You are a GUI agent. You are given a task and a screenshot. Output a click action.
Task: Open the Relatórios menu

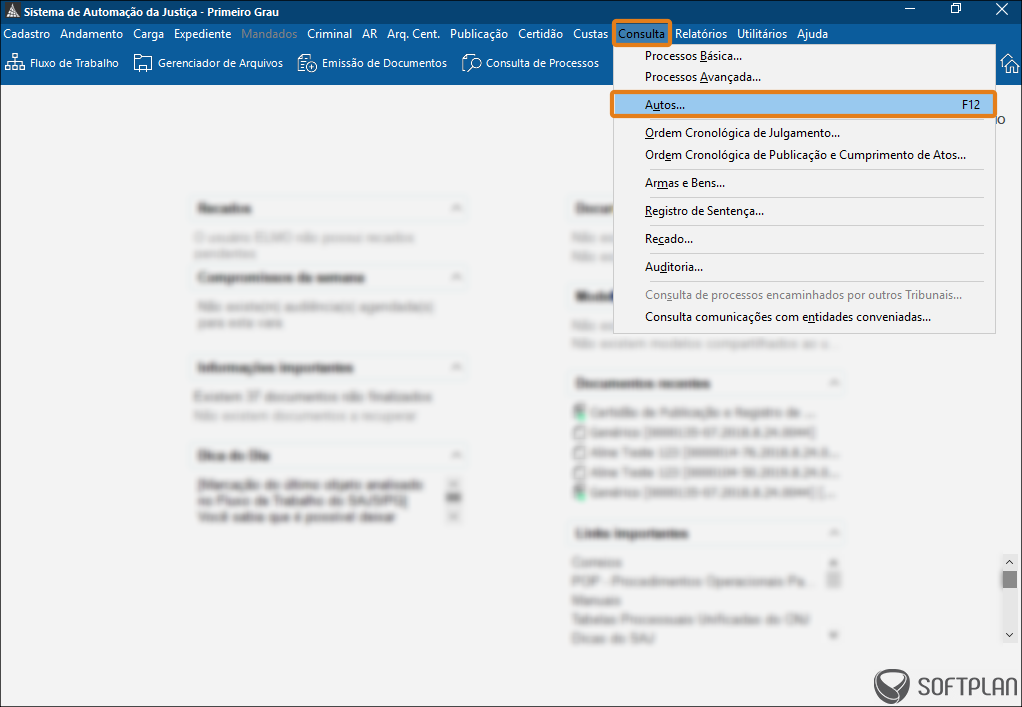pos(701,34)
